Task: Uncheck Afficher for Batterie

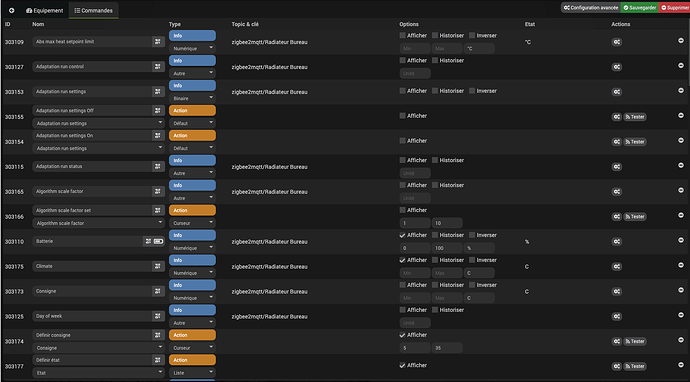Action: [402, 235]
